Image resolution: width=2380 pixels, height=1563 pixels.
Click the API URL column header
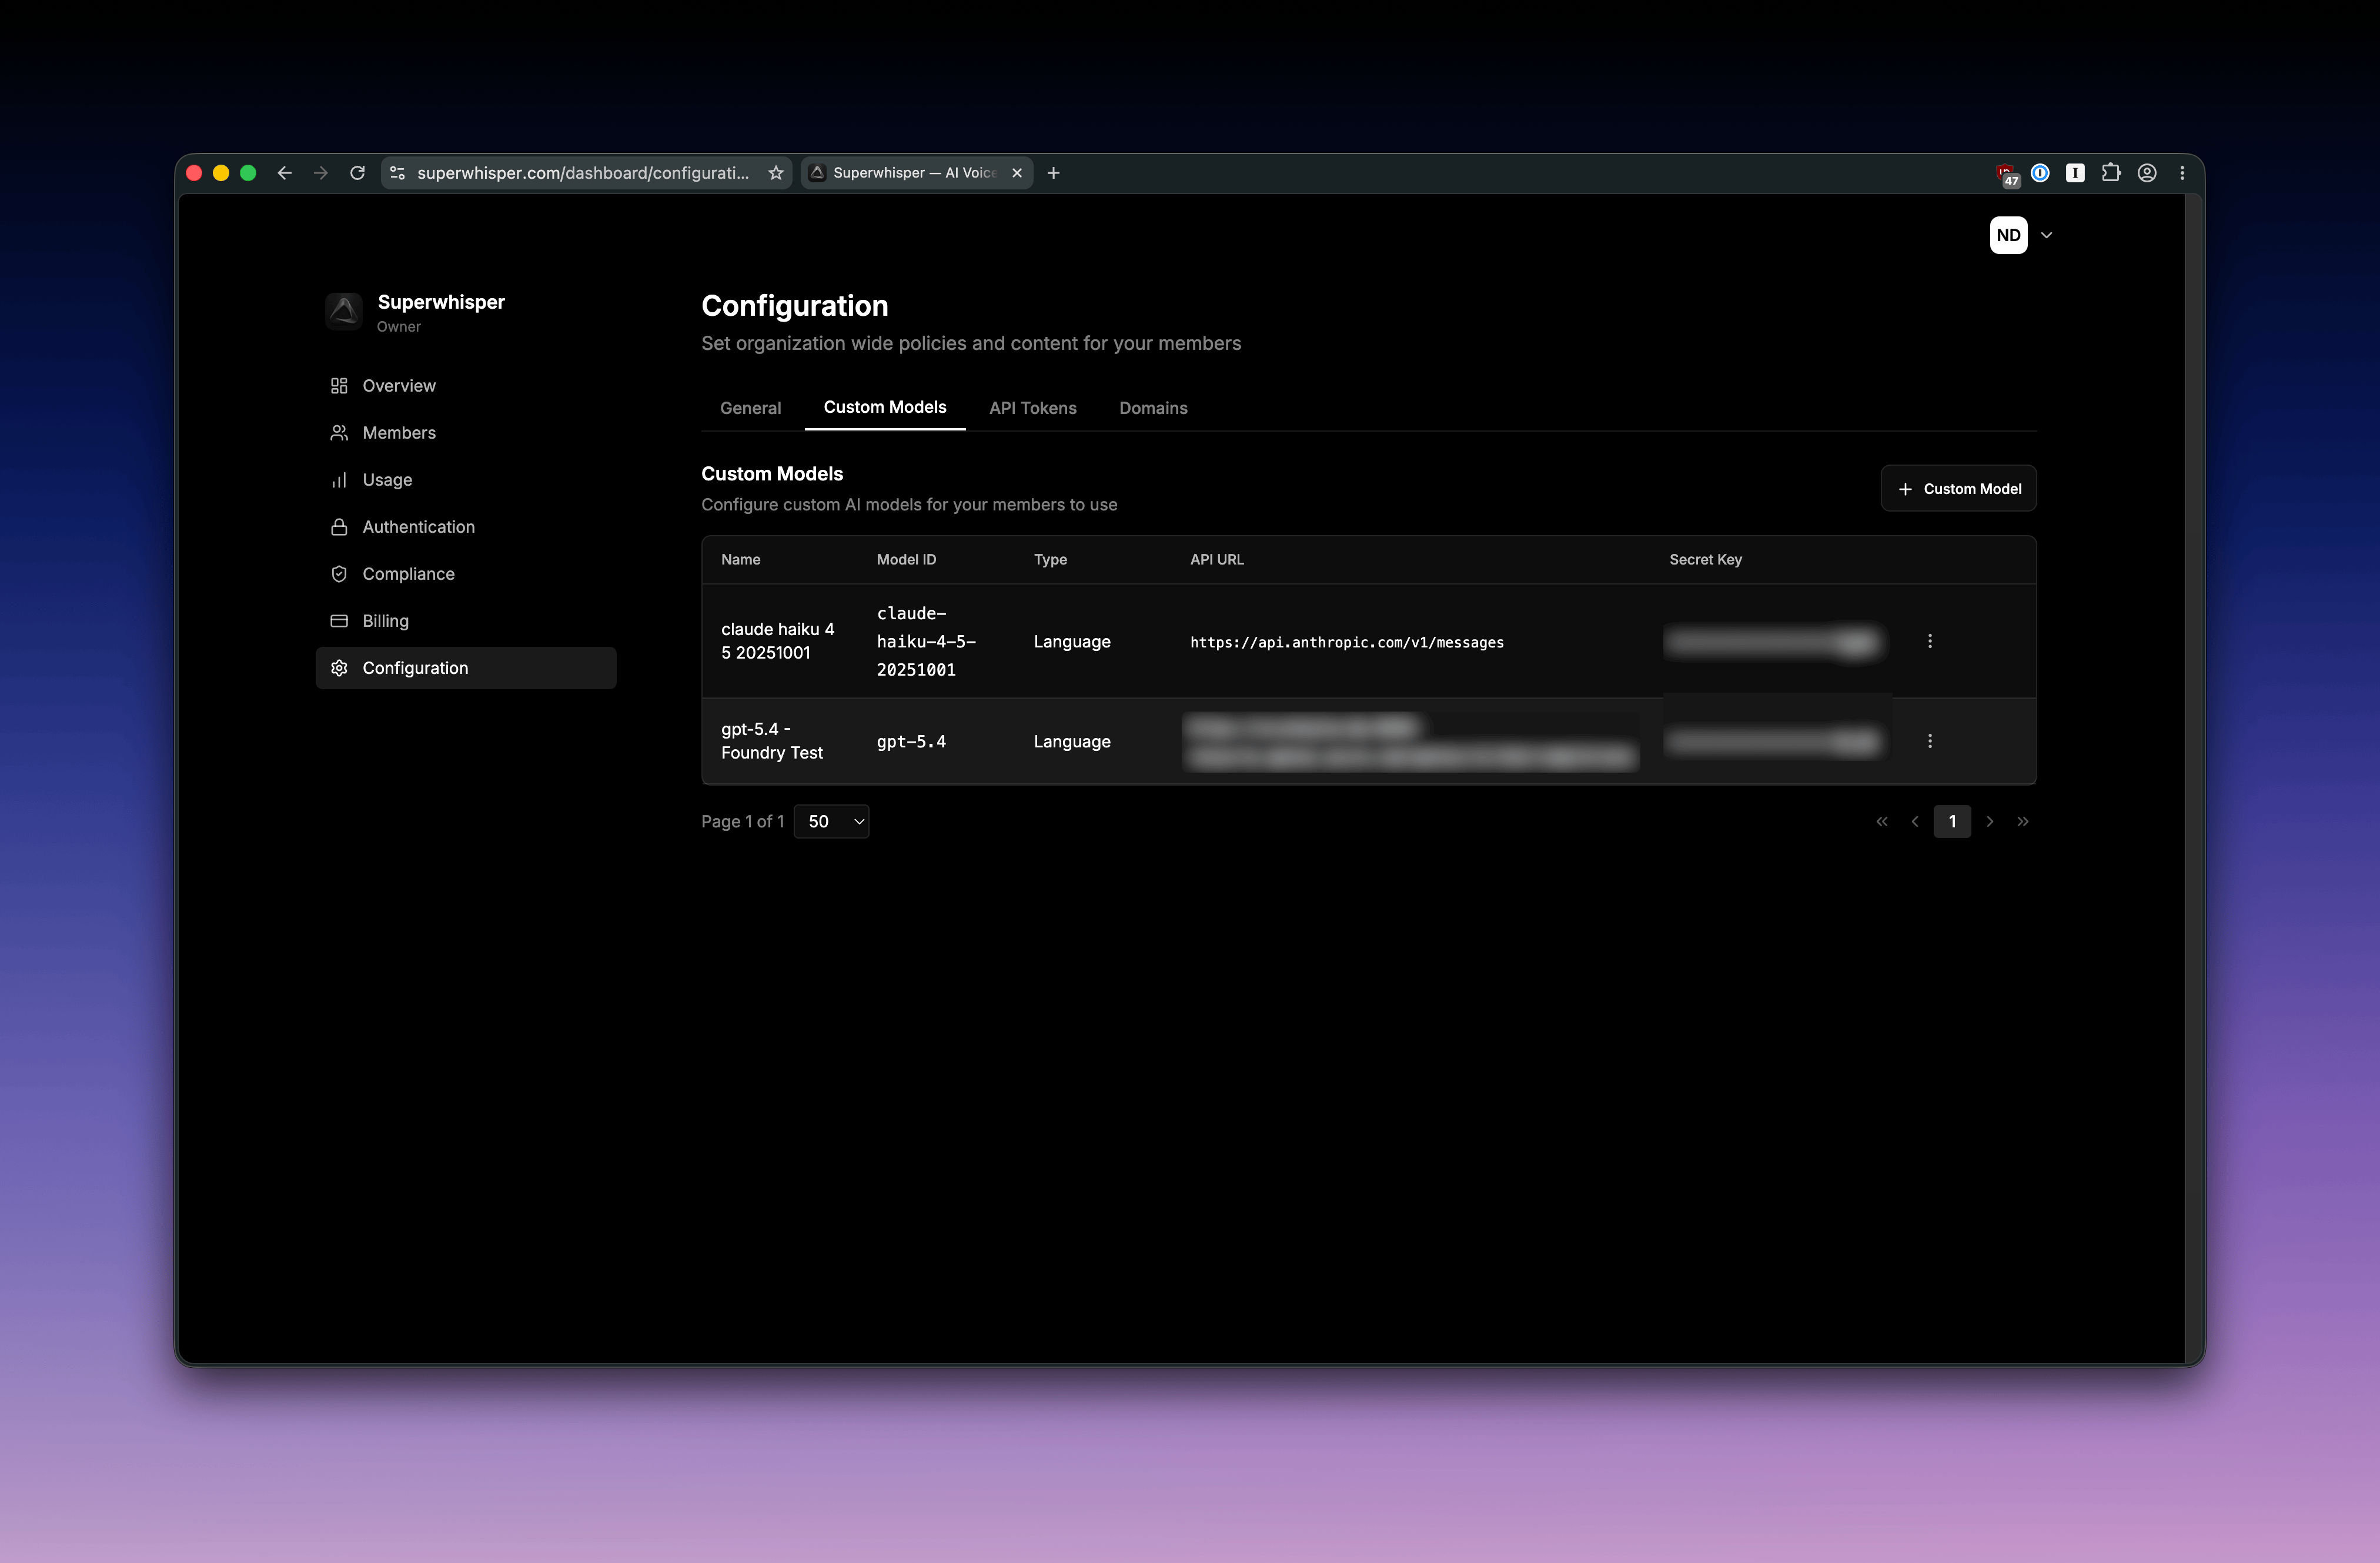pyautogui.click(x=1217, y=559)
